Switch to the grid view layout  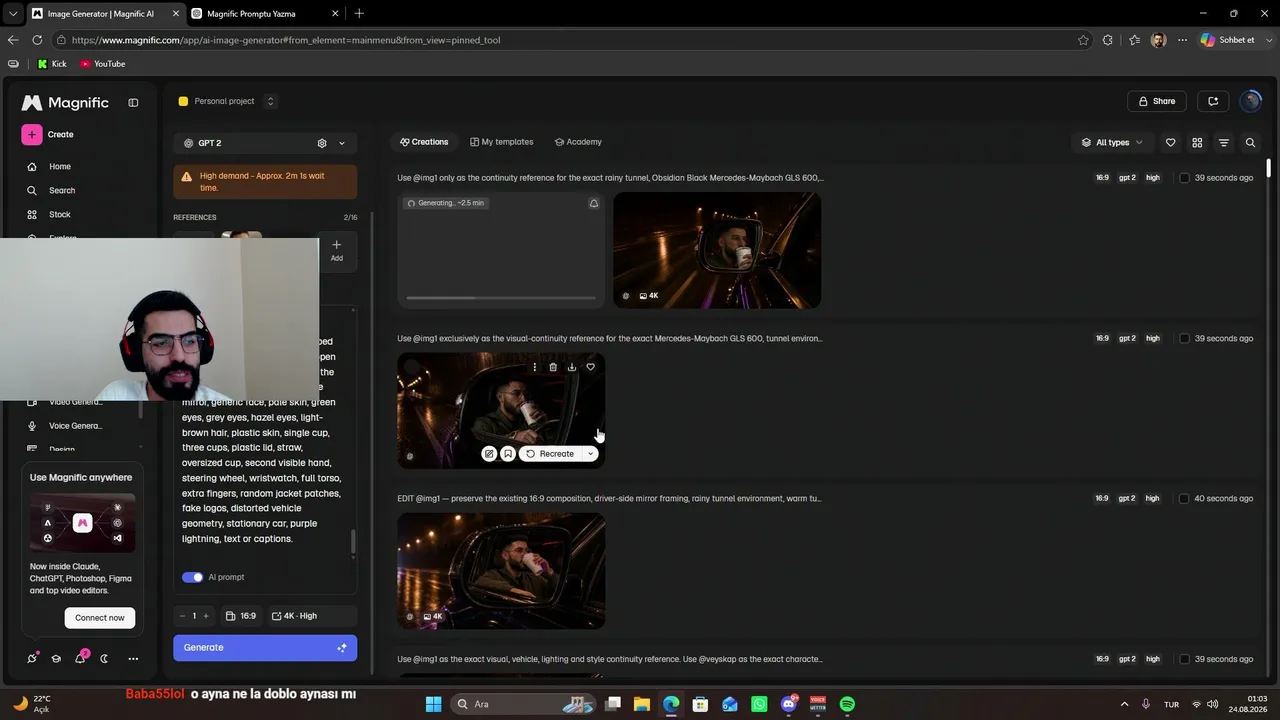(x=1197, y=143)
